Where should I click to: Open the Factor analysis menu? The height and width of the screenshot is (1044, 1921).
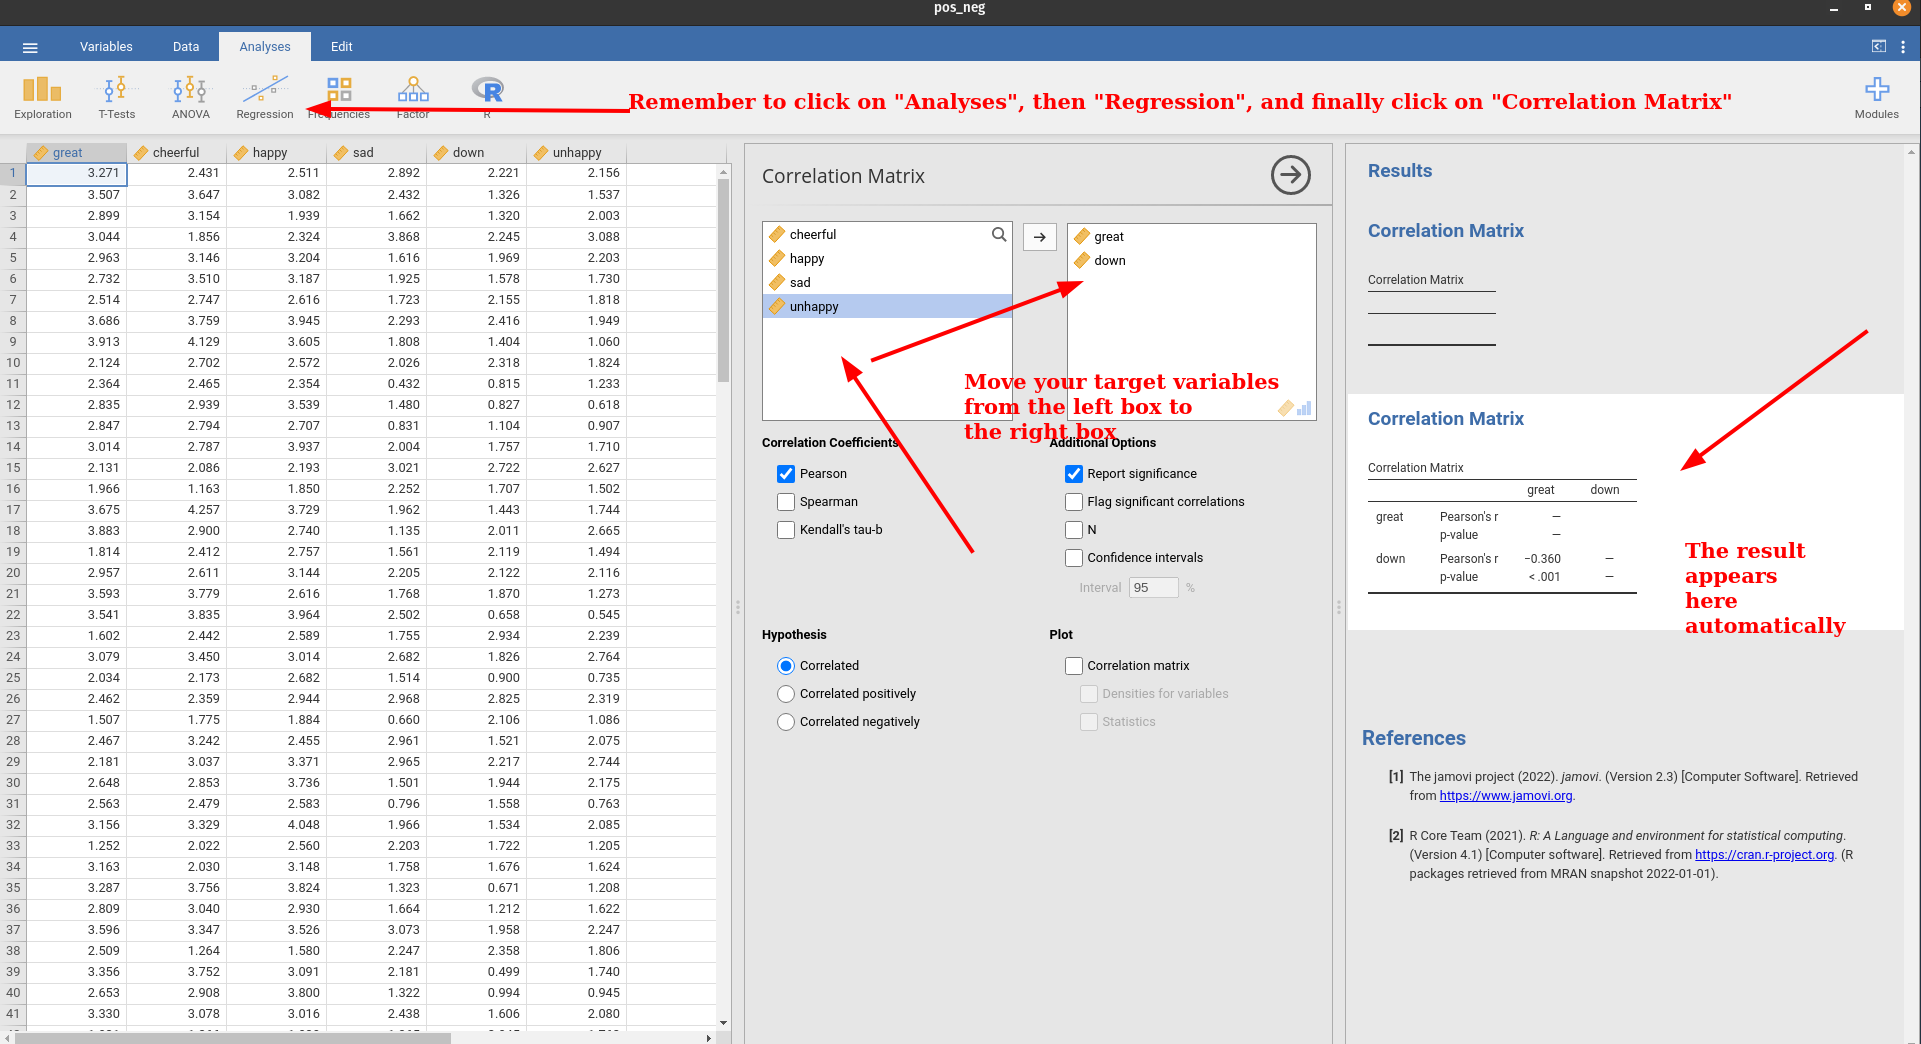[x=412, y=97]
